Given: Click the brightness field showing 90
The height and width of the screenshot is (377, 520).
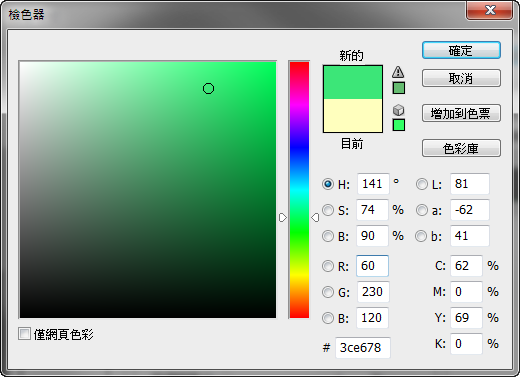Looking at the screenshot, I should click(372, 236).
